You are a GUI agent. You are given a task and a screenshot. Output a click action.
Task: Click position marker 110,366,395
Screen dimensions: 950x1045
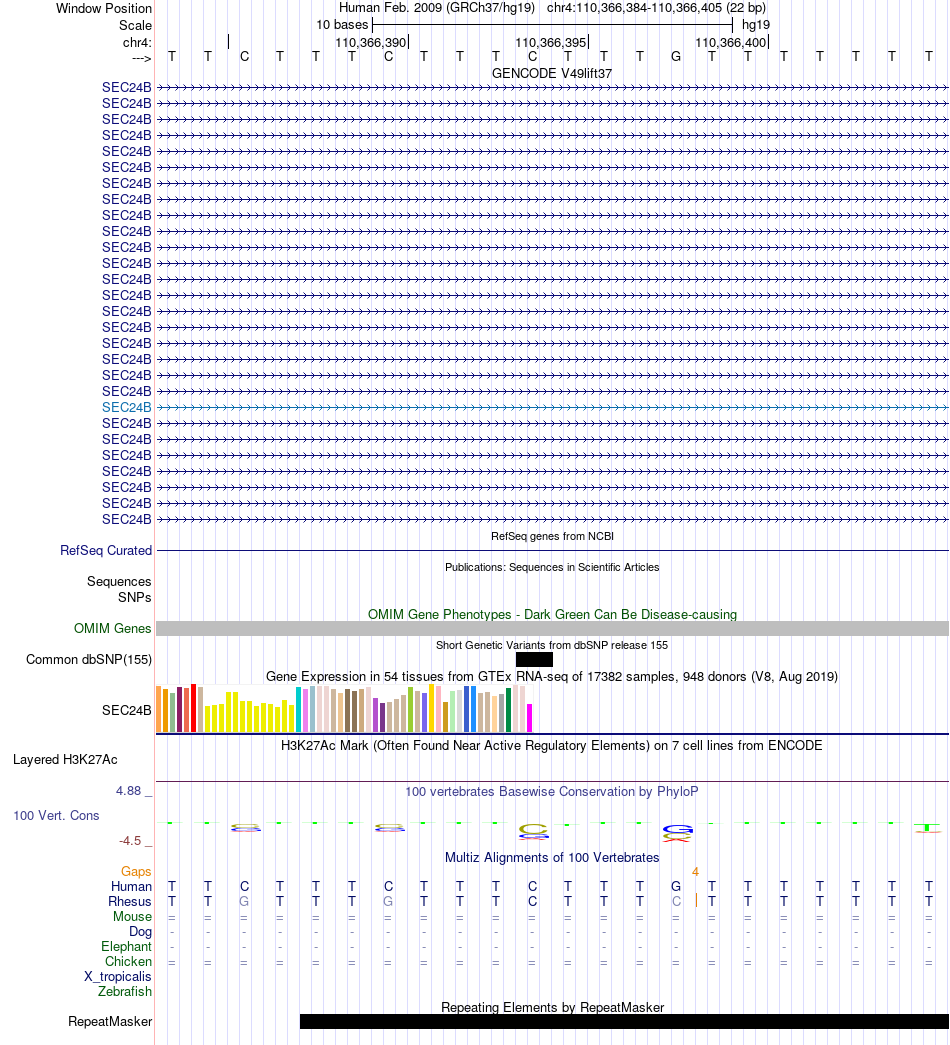point(551,43)
